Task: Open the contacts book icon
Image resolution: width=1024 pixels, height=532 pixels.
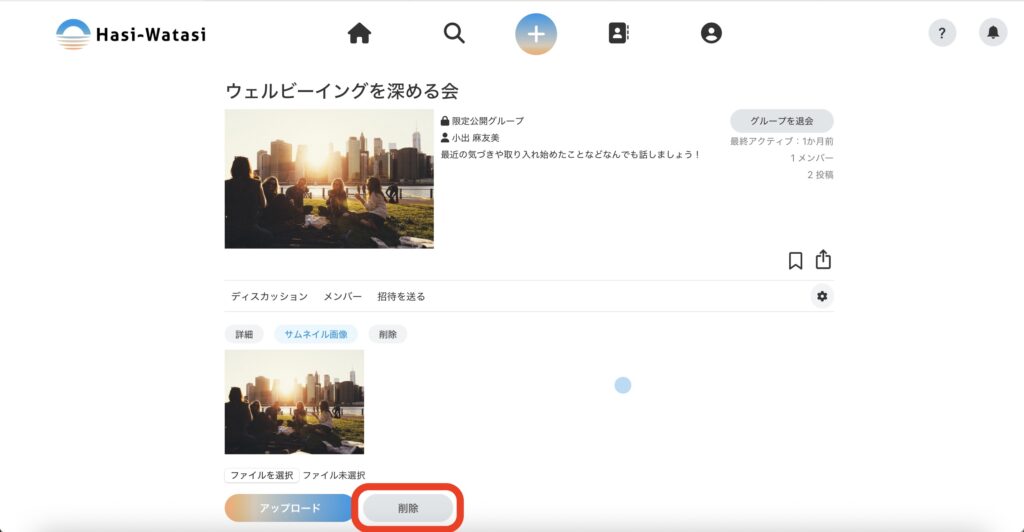Action: (619, 33)
